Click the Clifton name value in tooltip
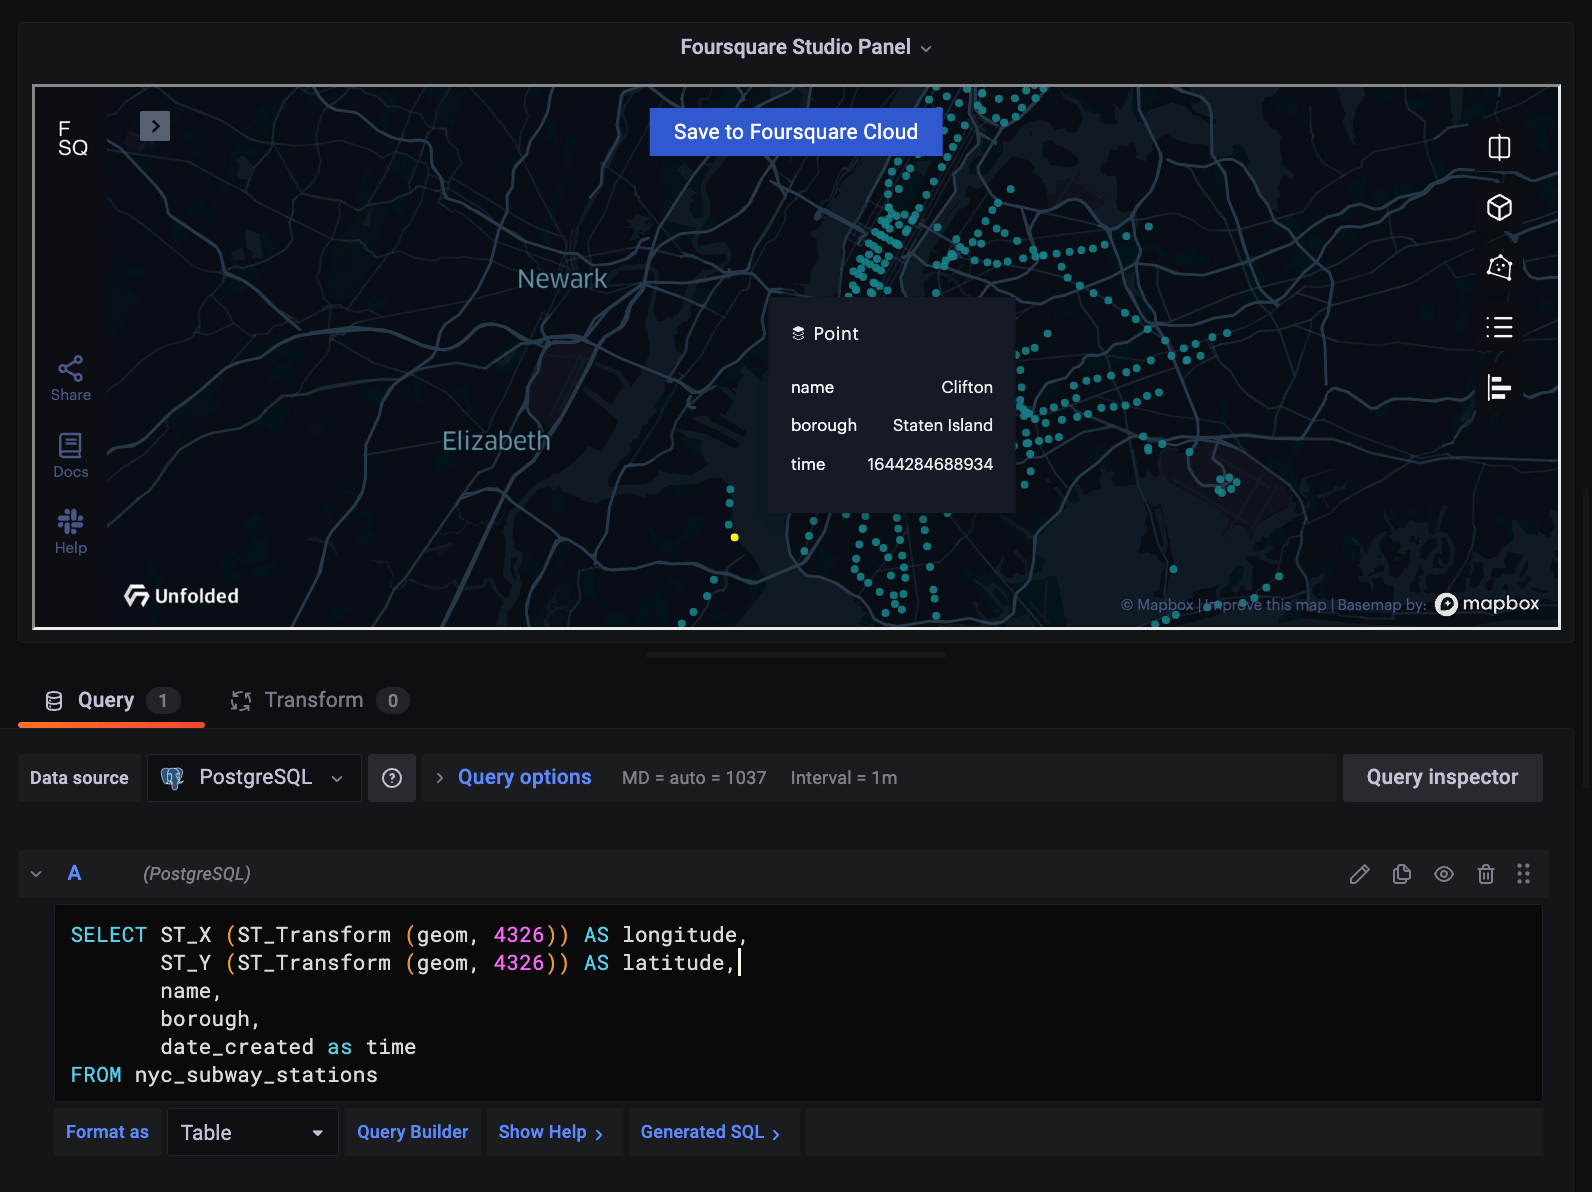 (967, 387)
